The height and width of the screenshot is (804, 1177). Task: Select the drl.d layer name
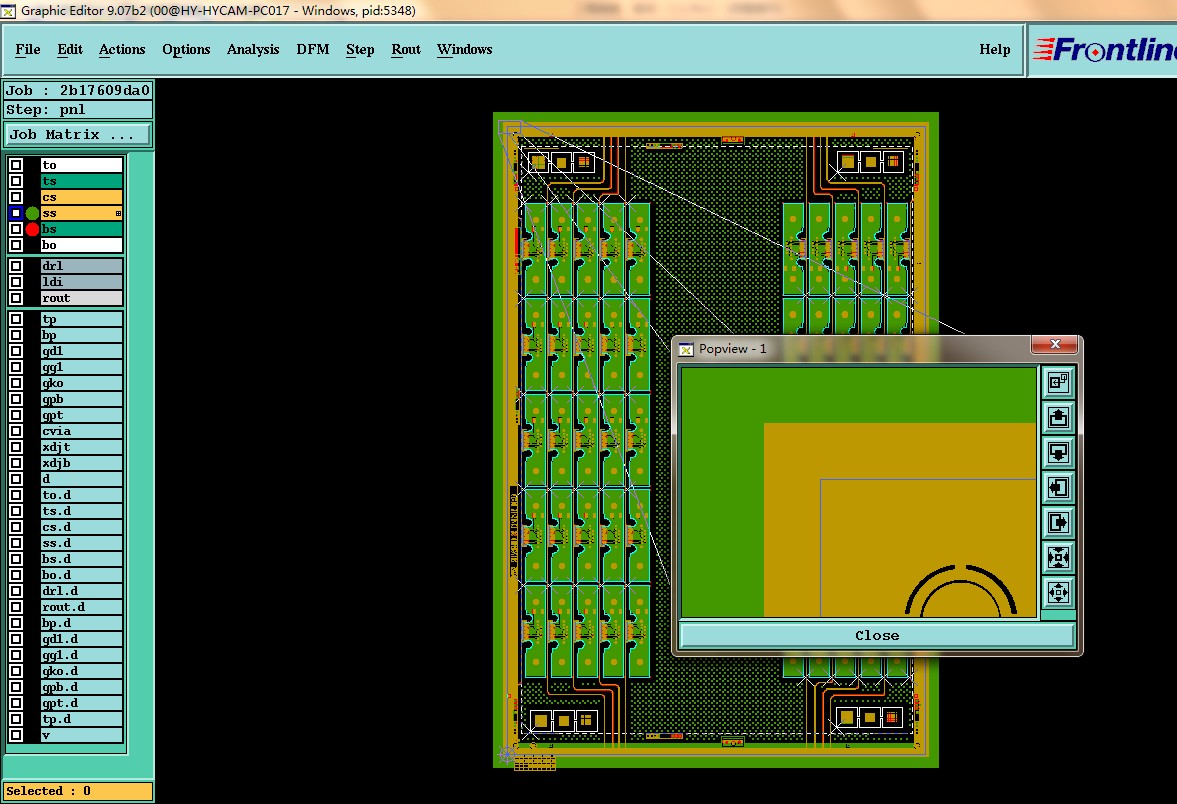point(81,591)
